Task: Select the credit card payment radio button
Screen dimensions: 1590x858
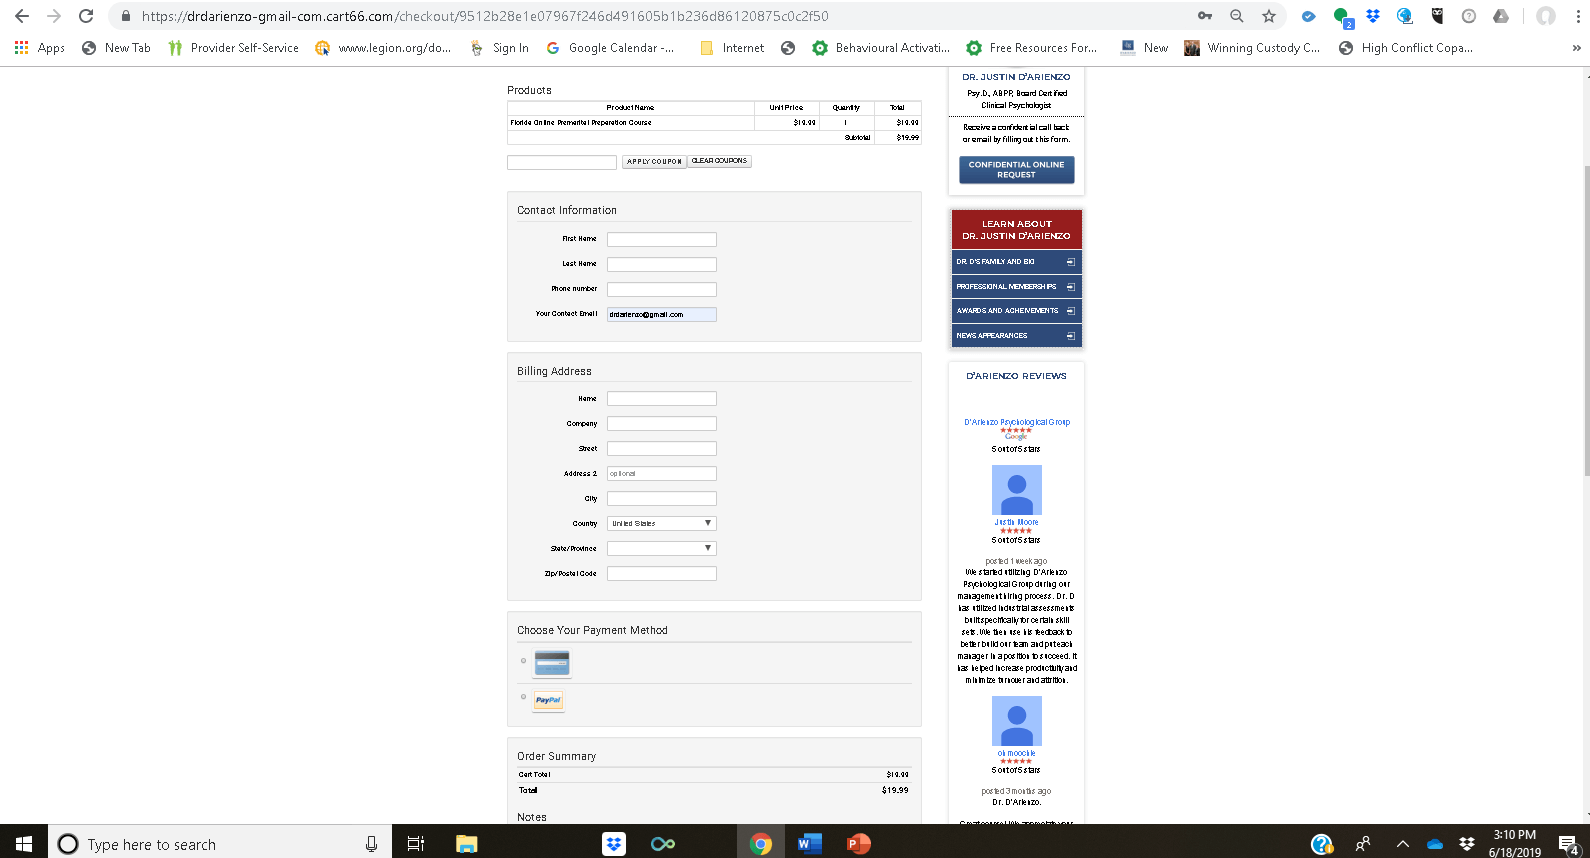Action: [523, 661]
